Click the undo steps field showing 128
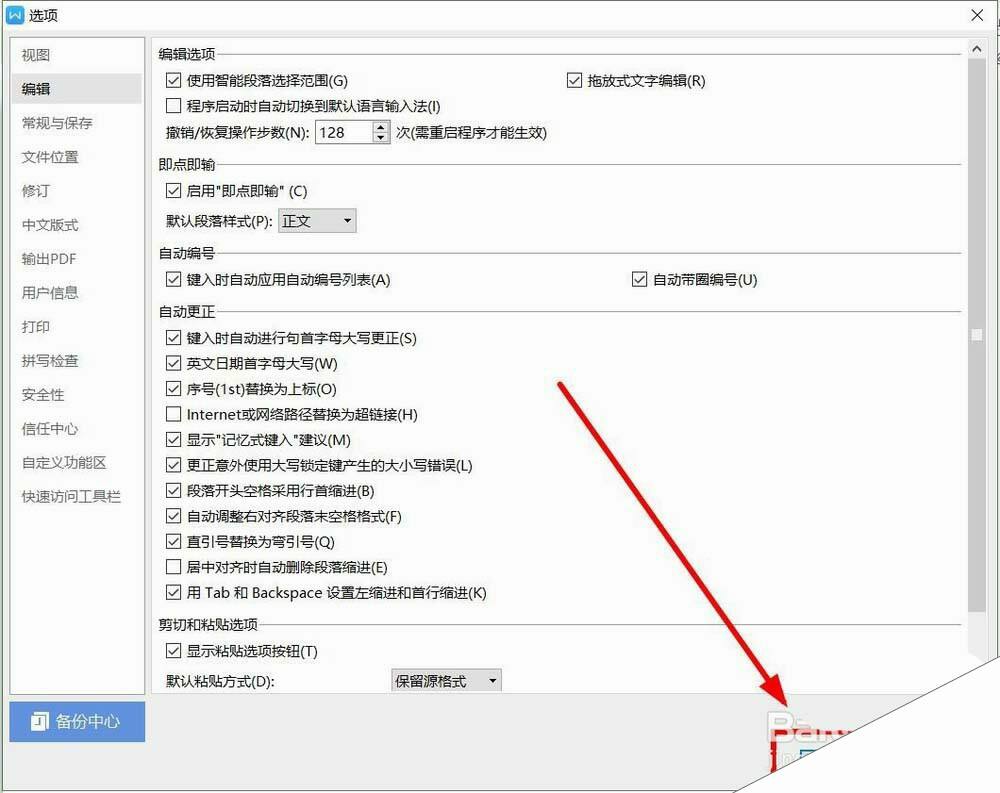The image size is (1000, 793). [x=344, y=132]
